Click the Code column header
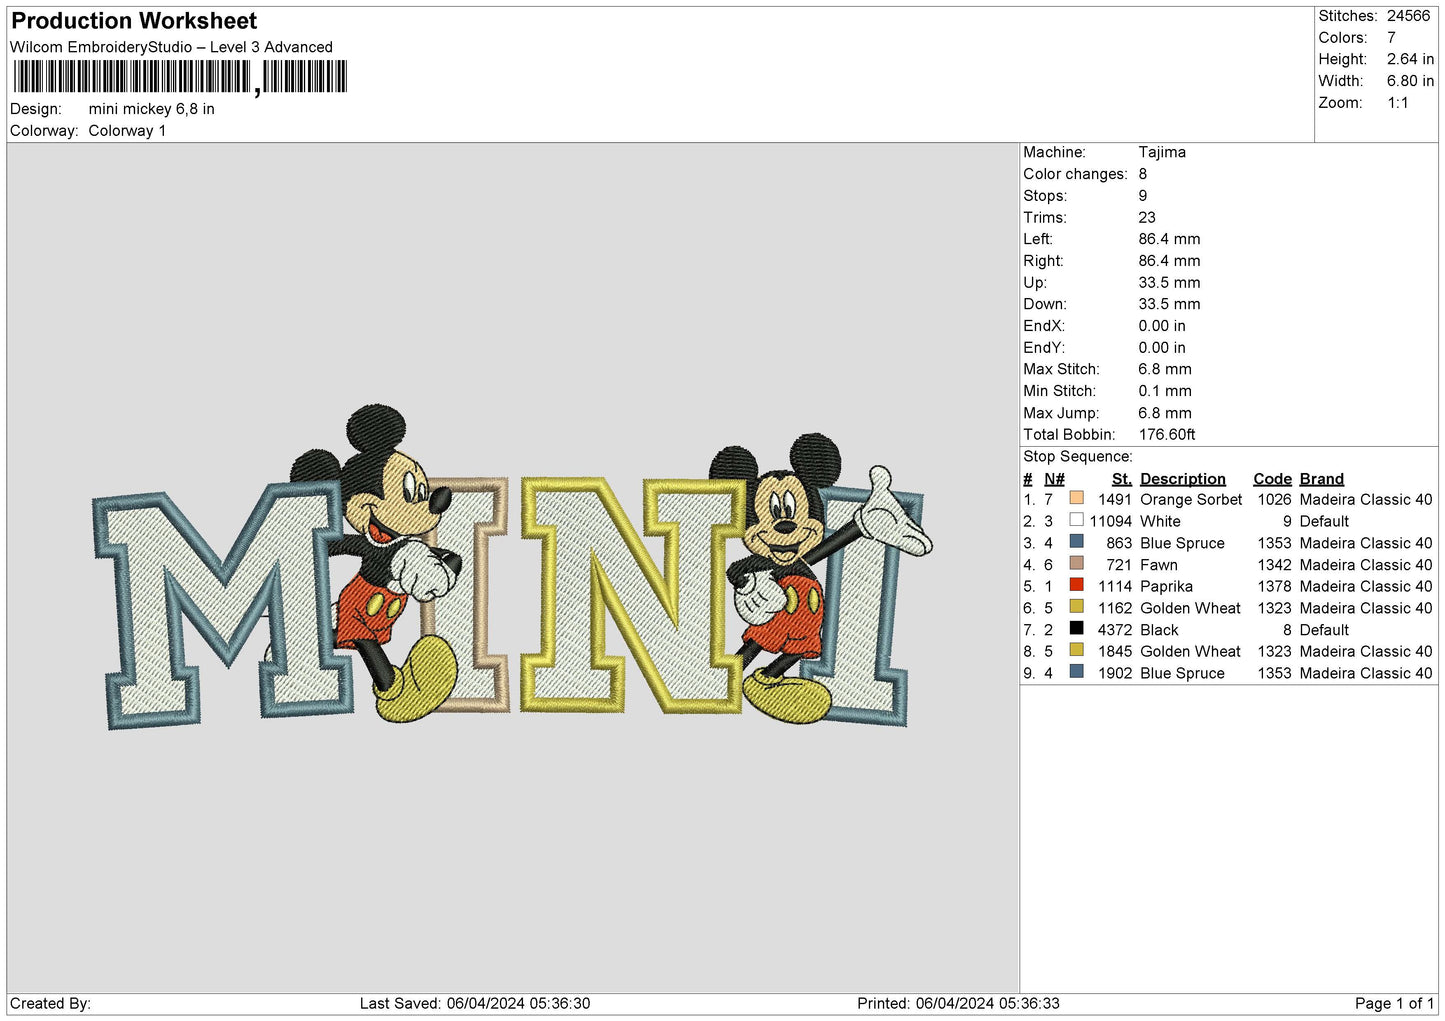Image resolution: width=1445 pixels, height=1021 pixels. pyautogui.click(x=1272, y=479)
